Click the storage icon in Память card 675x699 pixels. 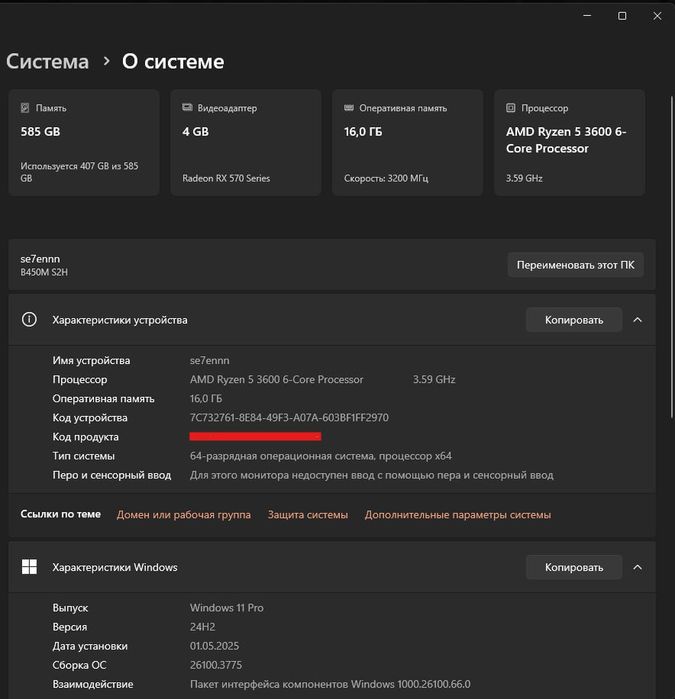(x=26, y=108)
